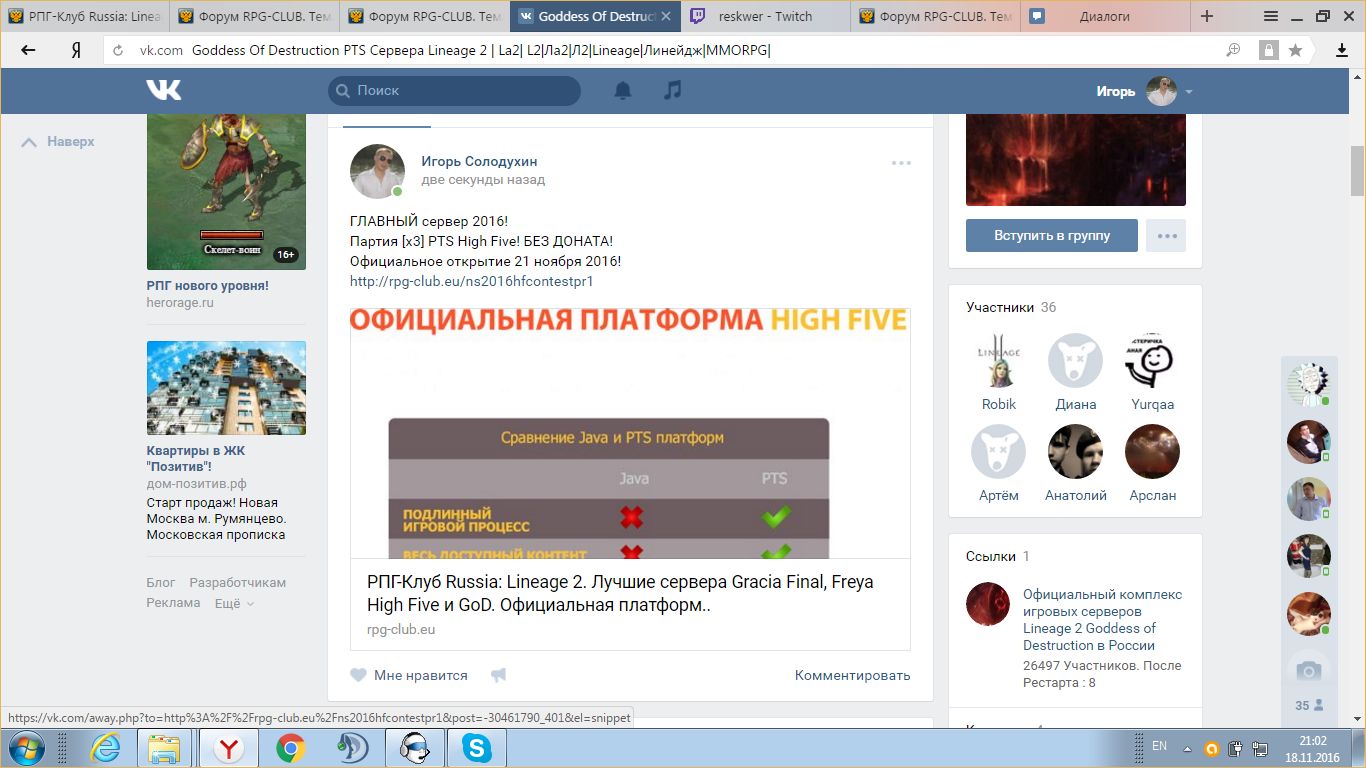
Task: Open Официальный комплекс игровых серверов link
Action: click(x=1102, y=619)
